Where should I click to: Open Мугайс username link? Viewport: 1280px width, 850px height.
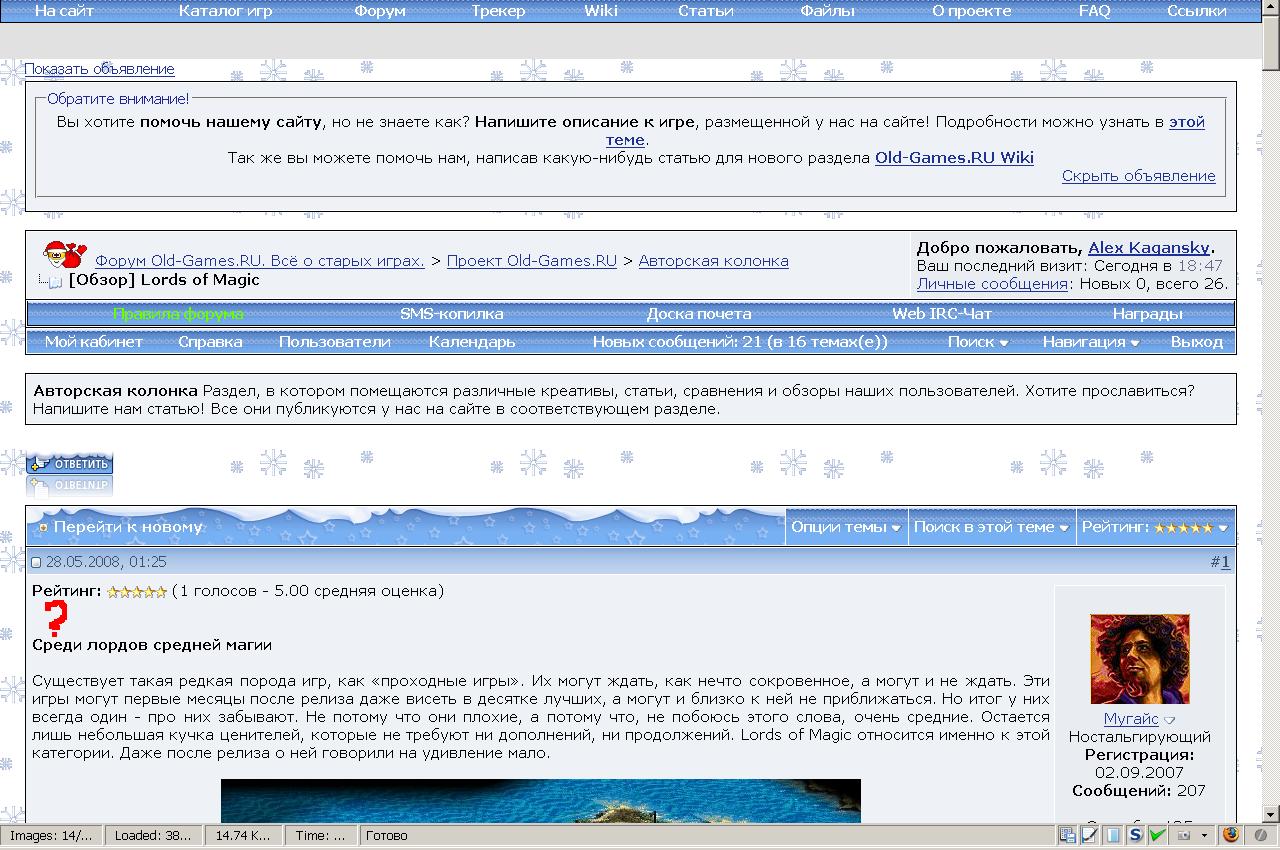tap(1131, 719)
